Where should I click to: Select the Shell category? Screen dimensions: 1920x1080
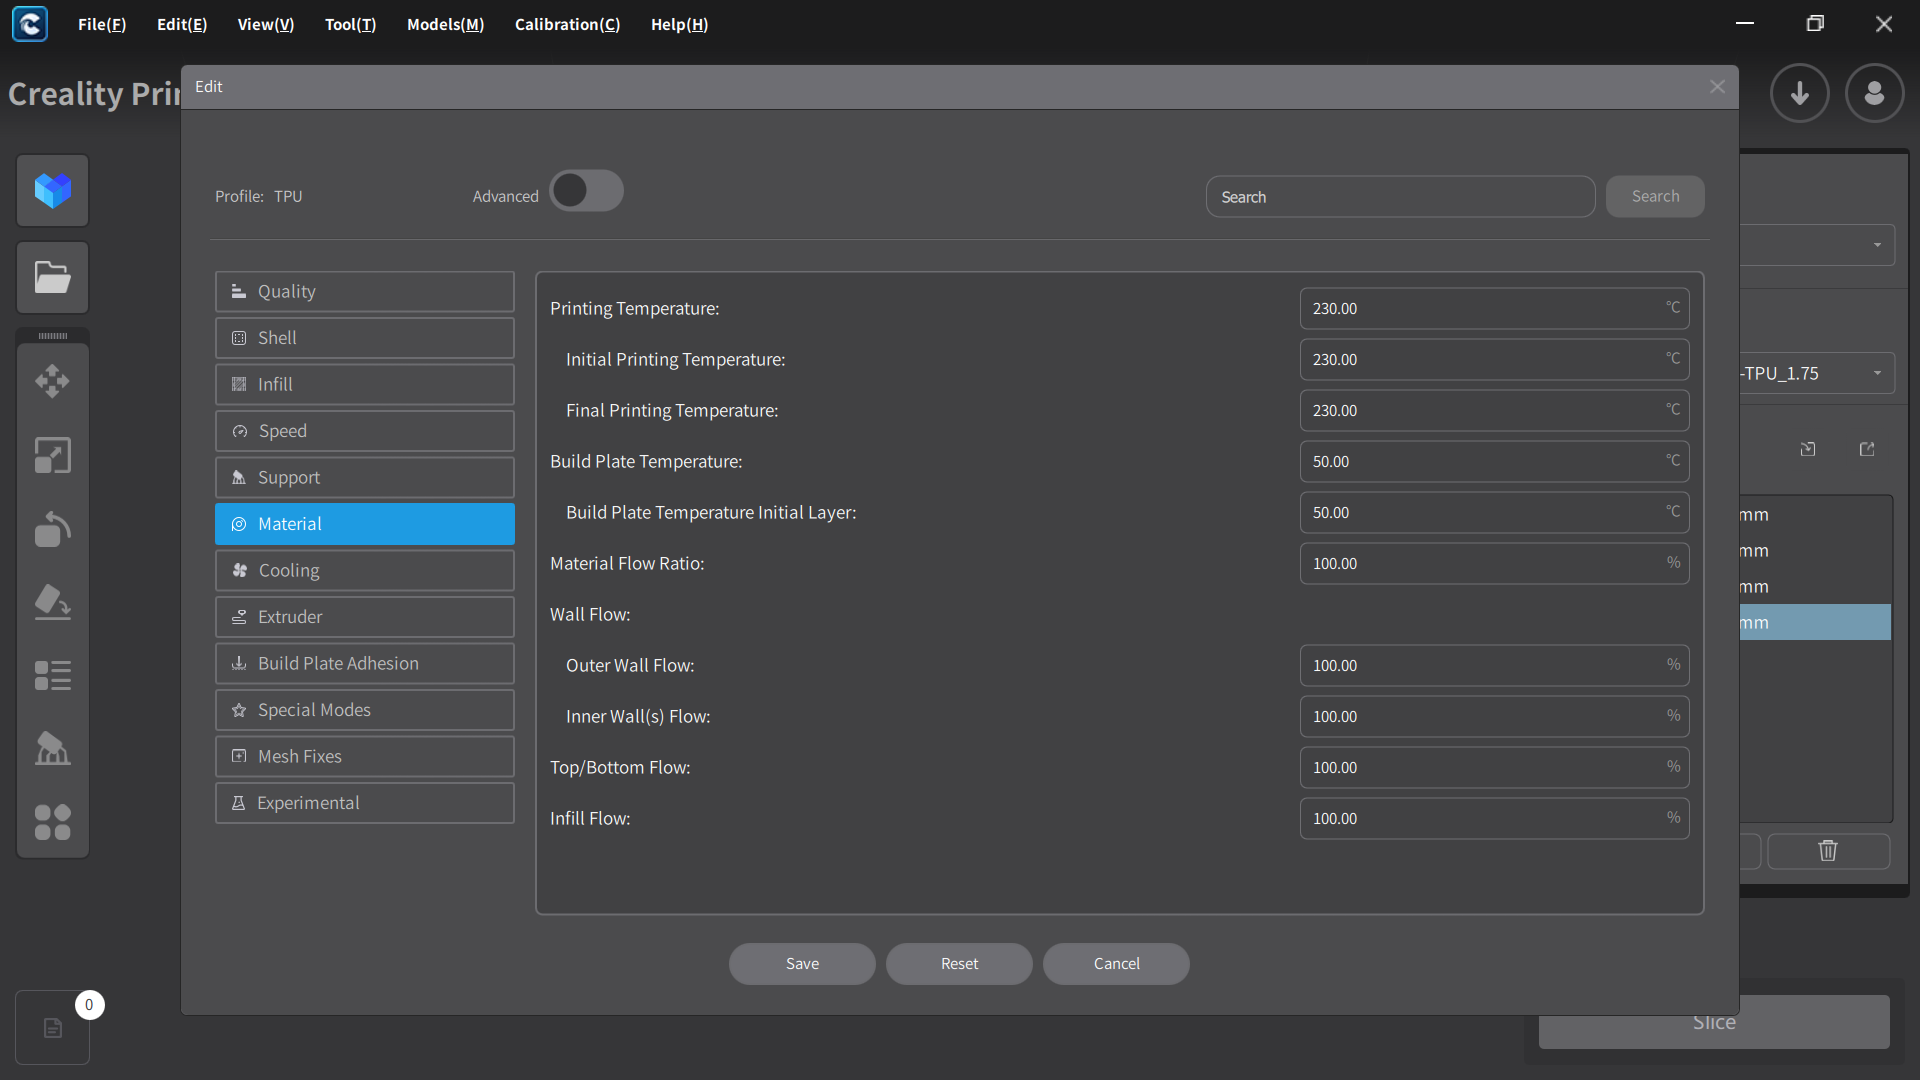pos(365,338)
